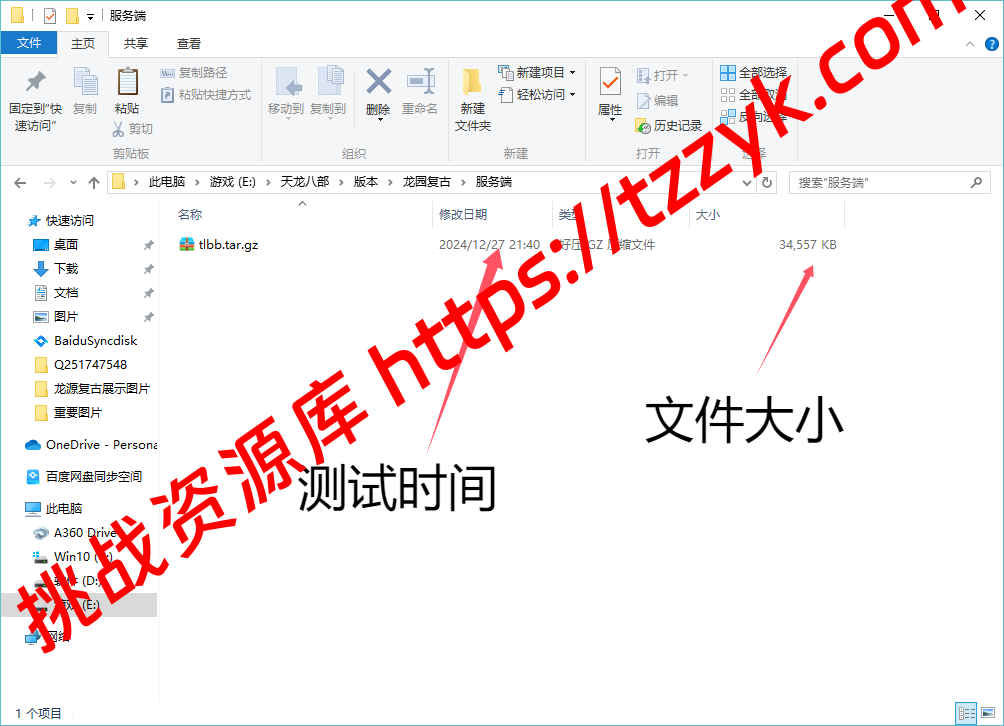Viewport: 1004px width, 726px height.
Task: Switch to the View ribbon tab
Action: (189, 43)
